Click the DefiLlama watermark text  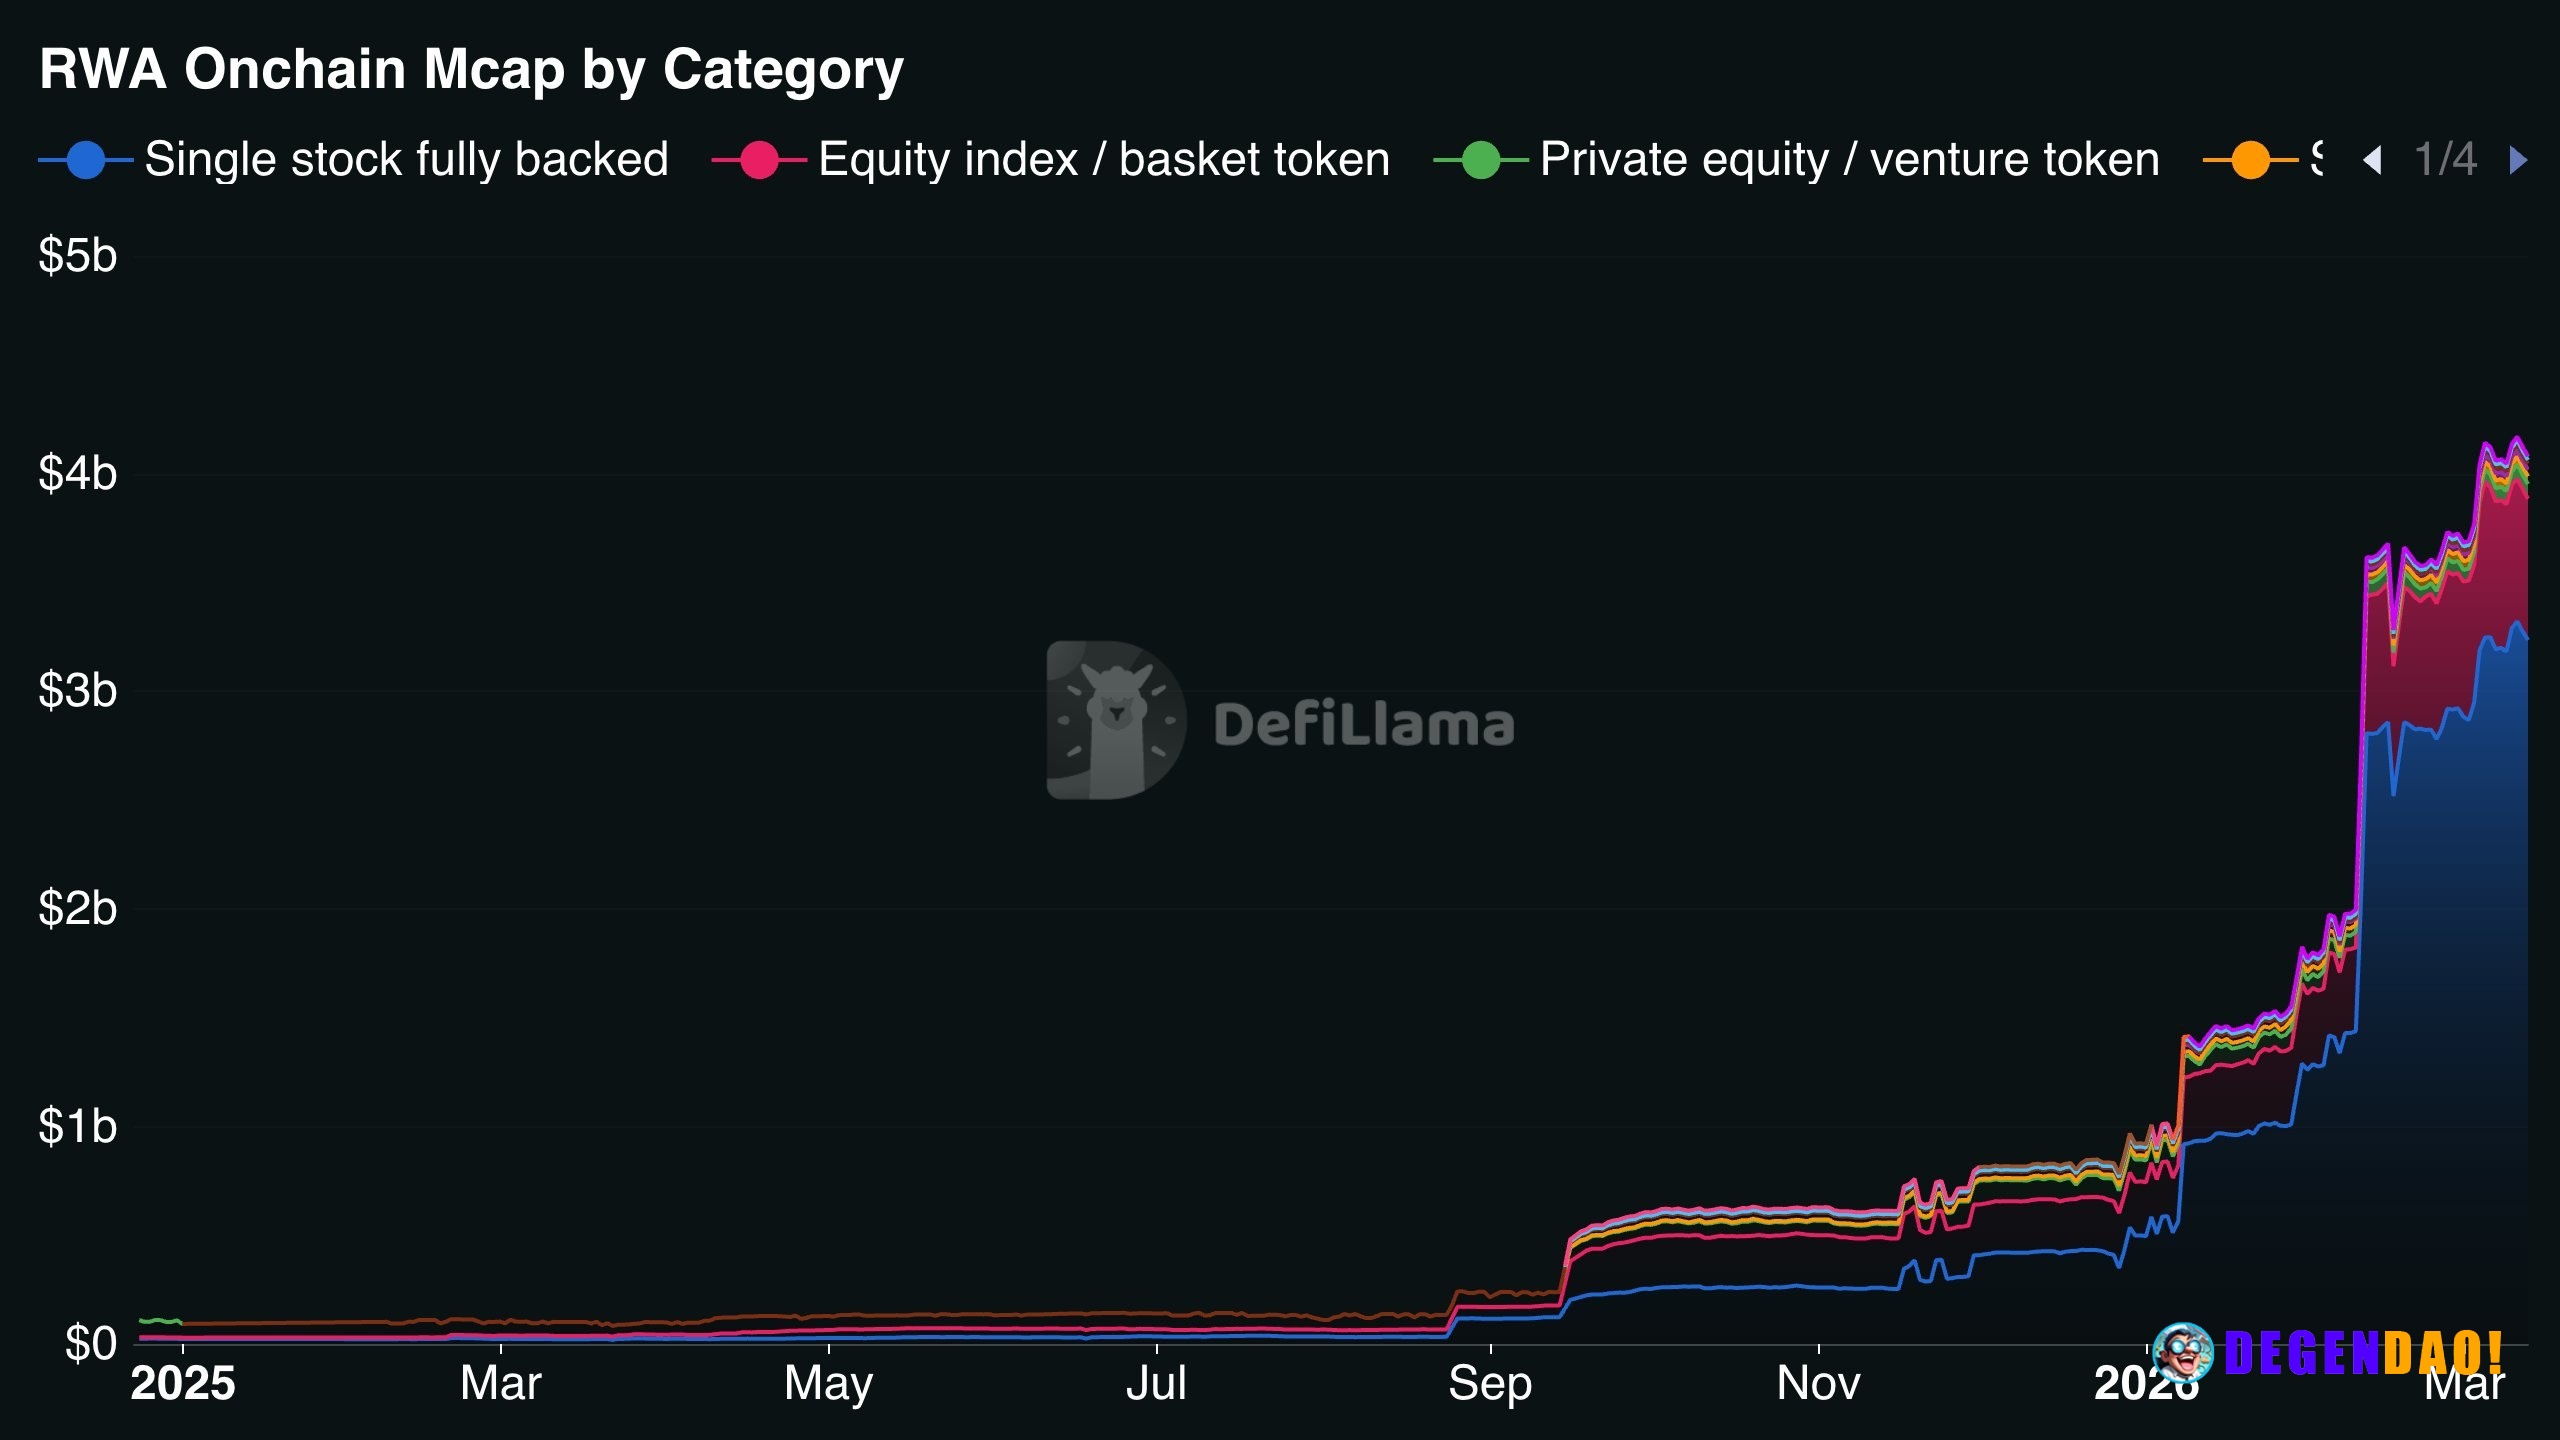[x=1364, y=725]
